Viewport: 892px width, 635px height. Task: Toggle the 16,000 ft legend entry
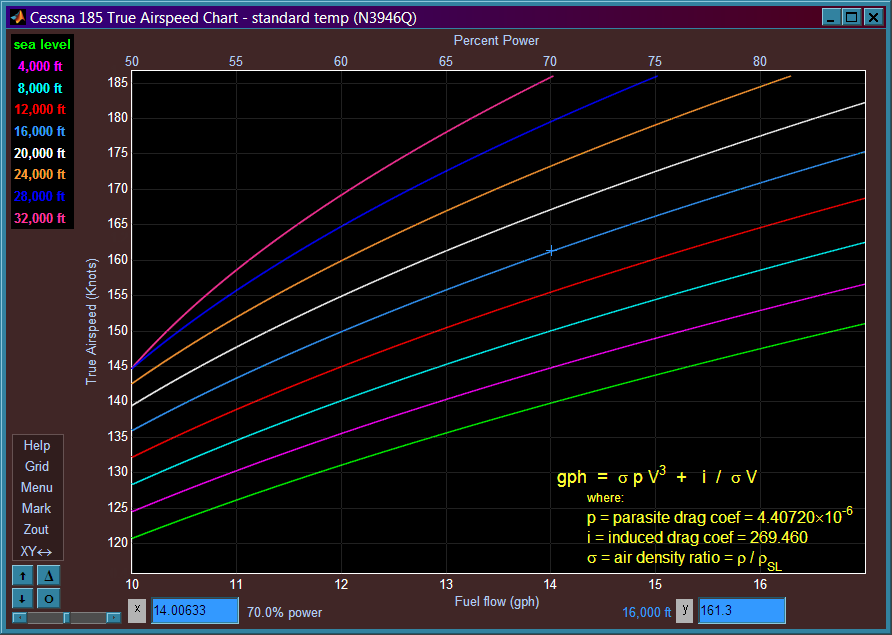click(40, 131)
